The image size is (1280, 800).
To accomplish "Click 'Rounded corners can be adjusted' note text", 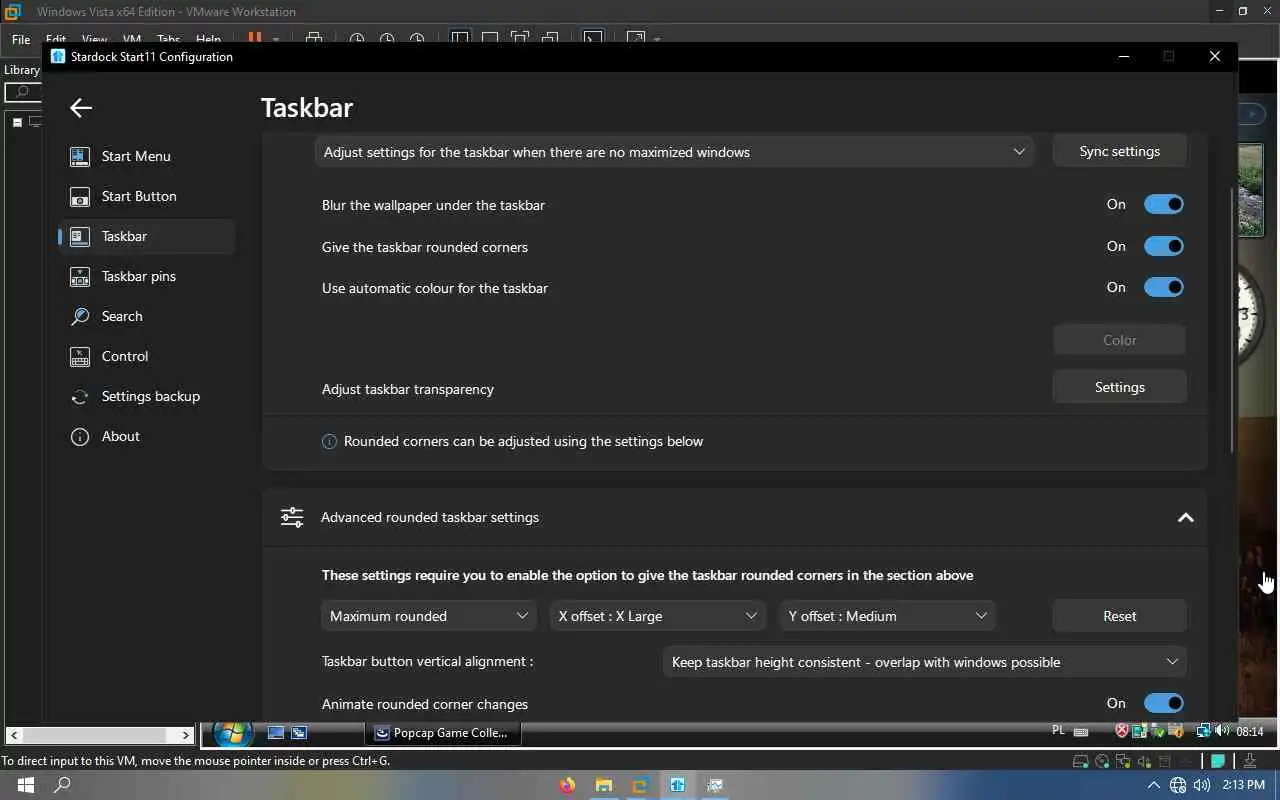I will tap(523, 441).
